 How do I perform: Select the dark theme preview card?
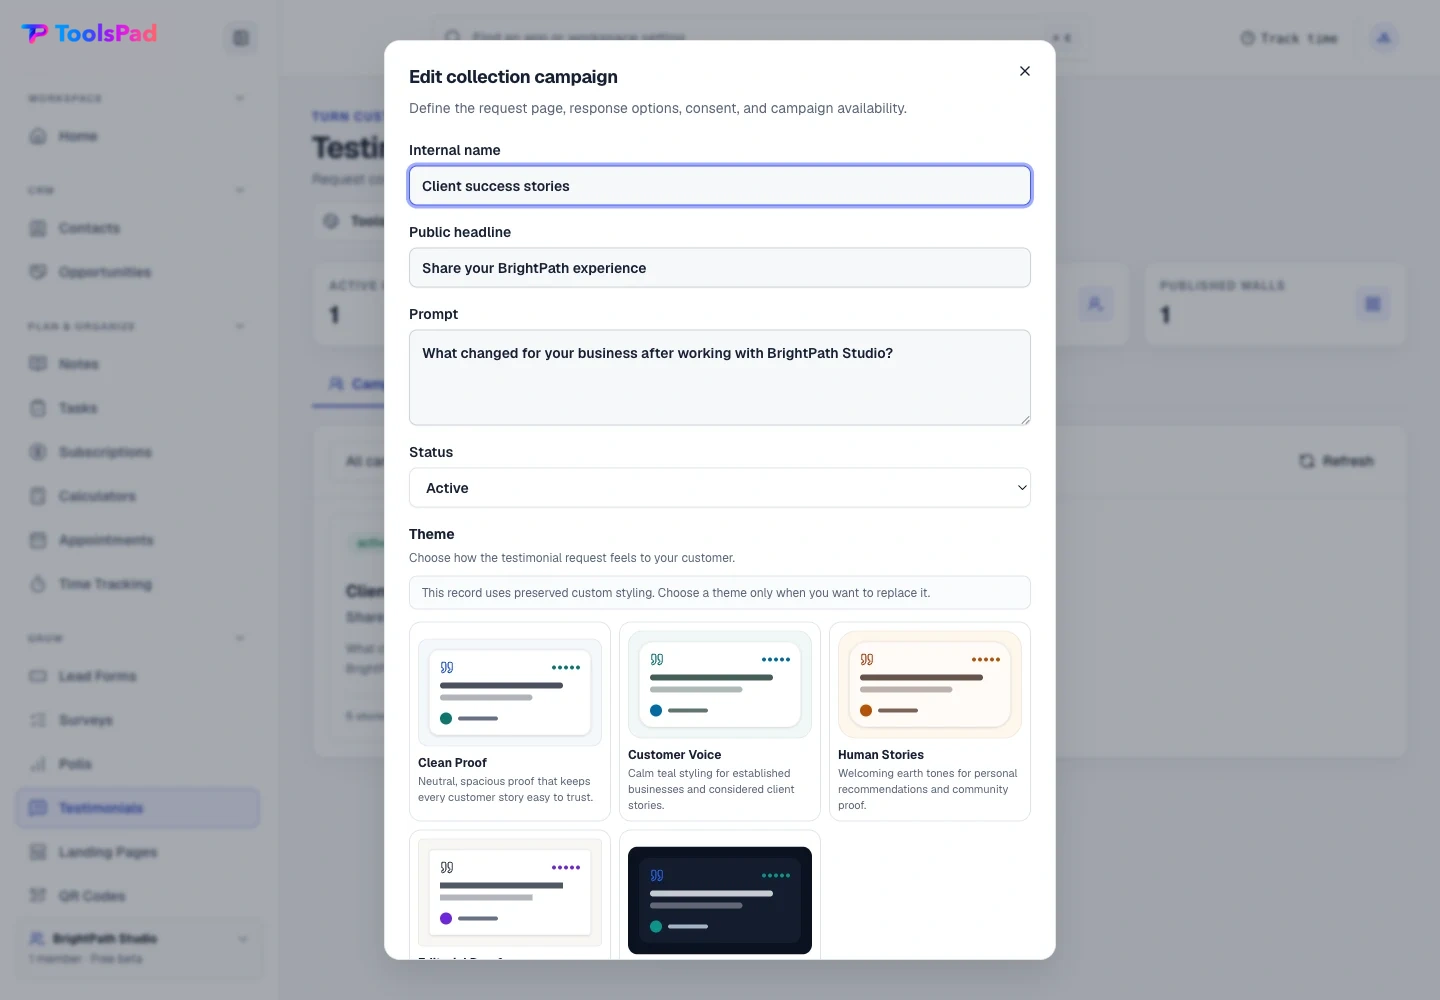pos(720,895)
